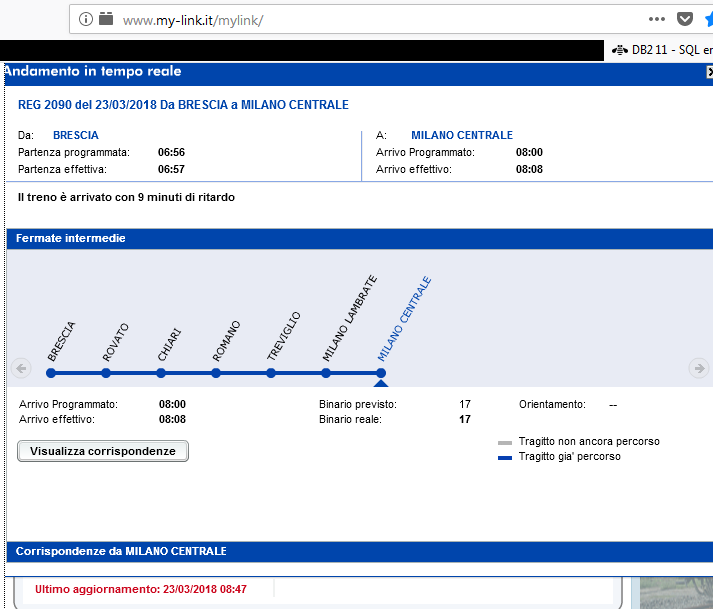Select the MILANO LAMBRATE stop on the line

coord(326,373)
